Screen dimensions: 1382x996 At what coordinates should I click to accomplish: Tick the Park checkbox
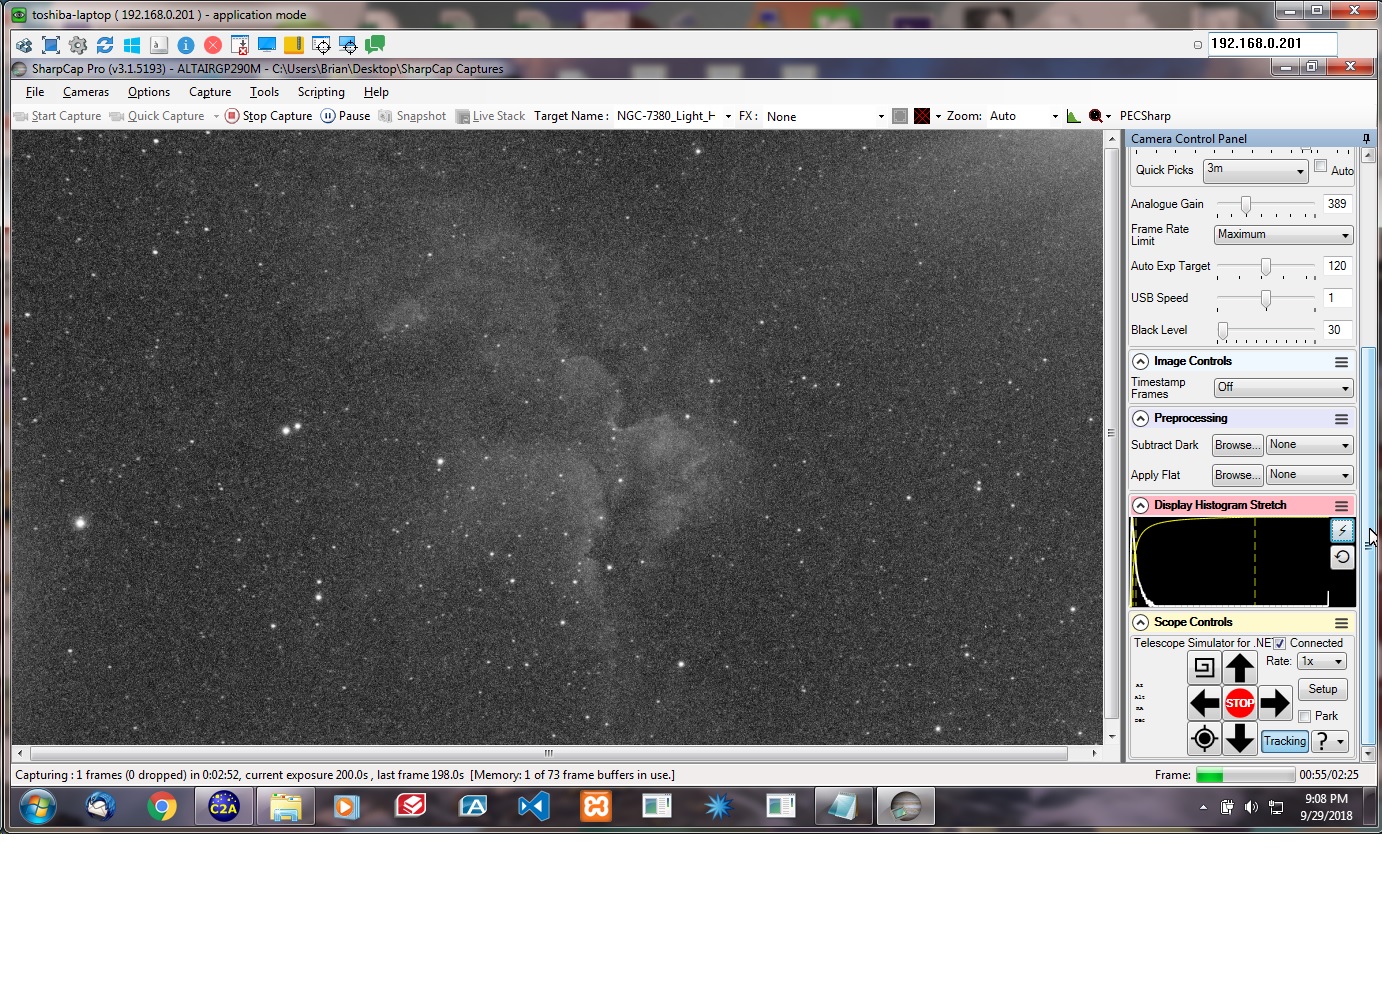(x=1304, y=717)
